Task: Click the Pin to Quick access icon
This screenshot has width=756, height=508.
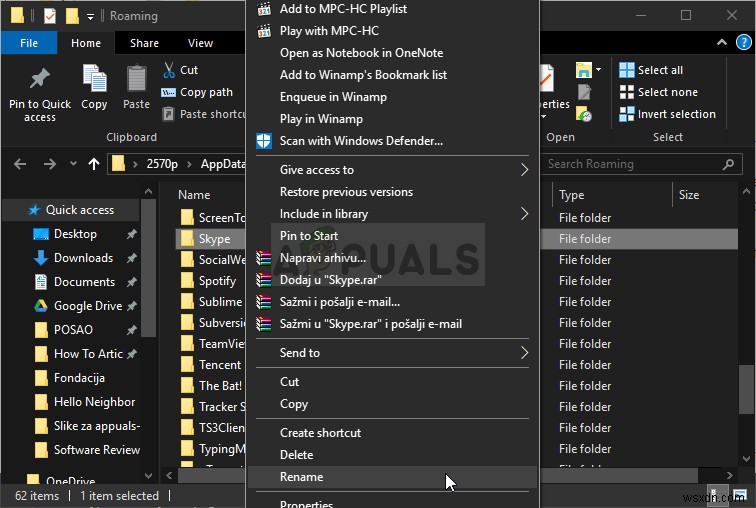Action: 39,79
